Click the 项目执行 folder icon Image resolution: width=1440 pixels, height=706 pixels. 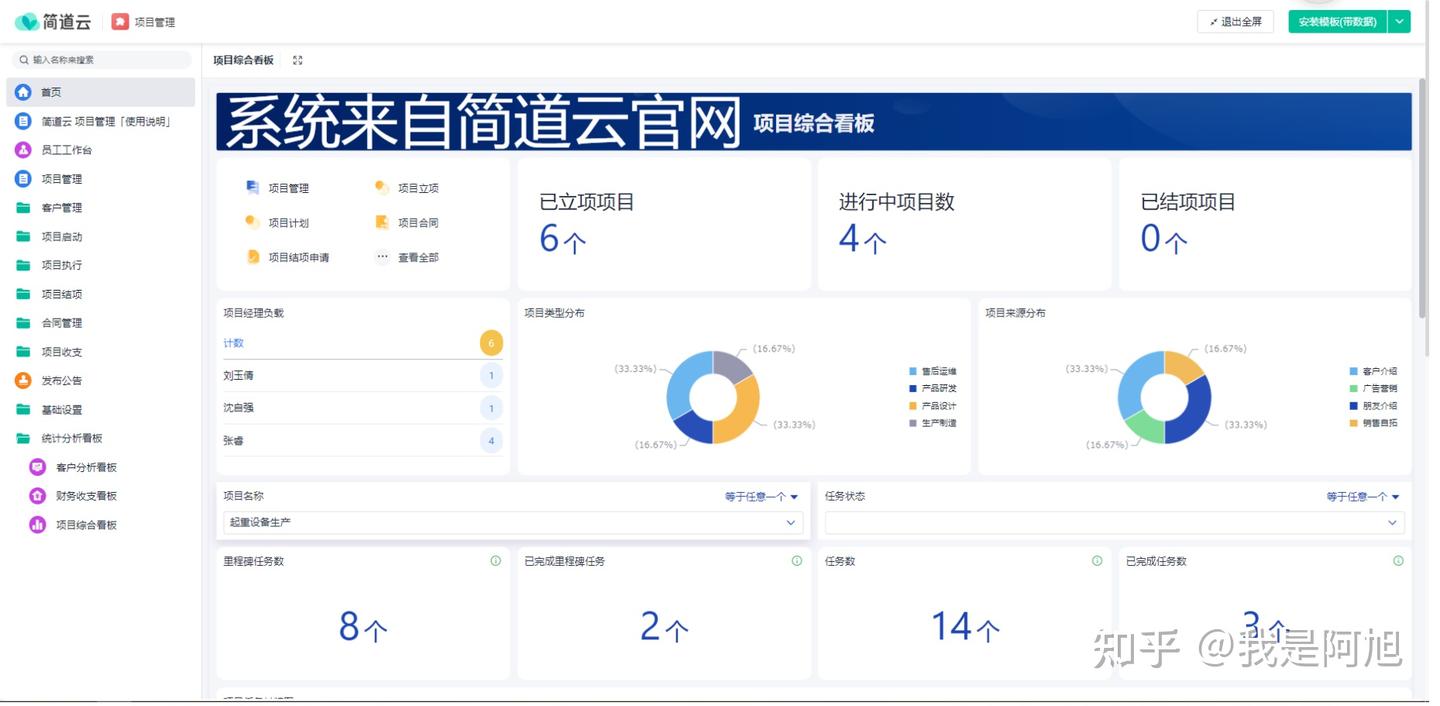23,265
